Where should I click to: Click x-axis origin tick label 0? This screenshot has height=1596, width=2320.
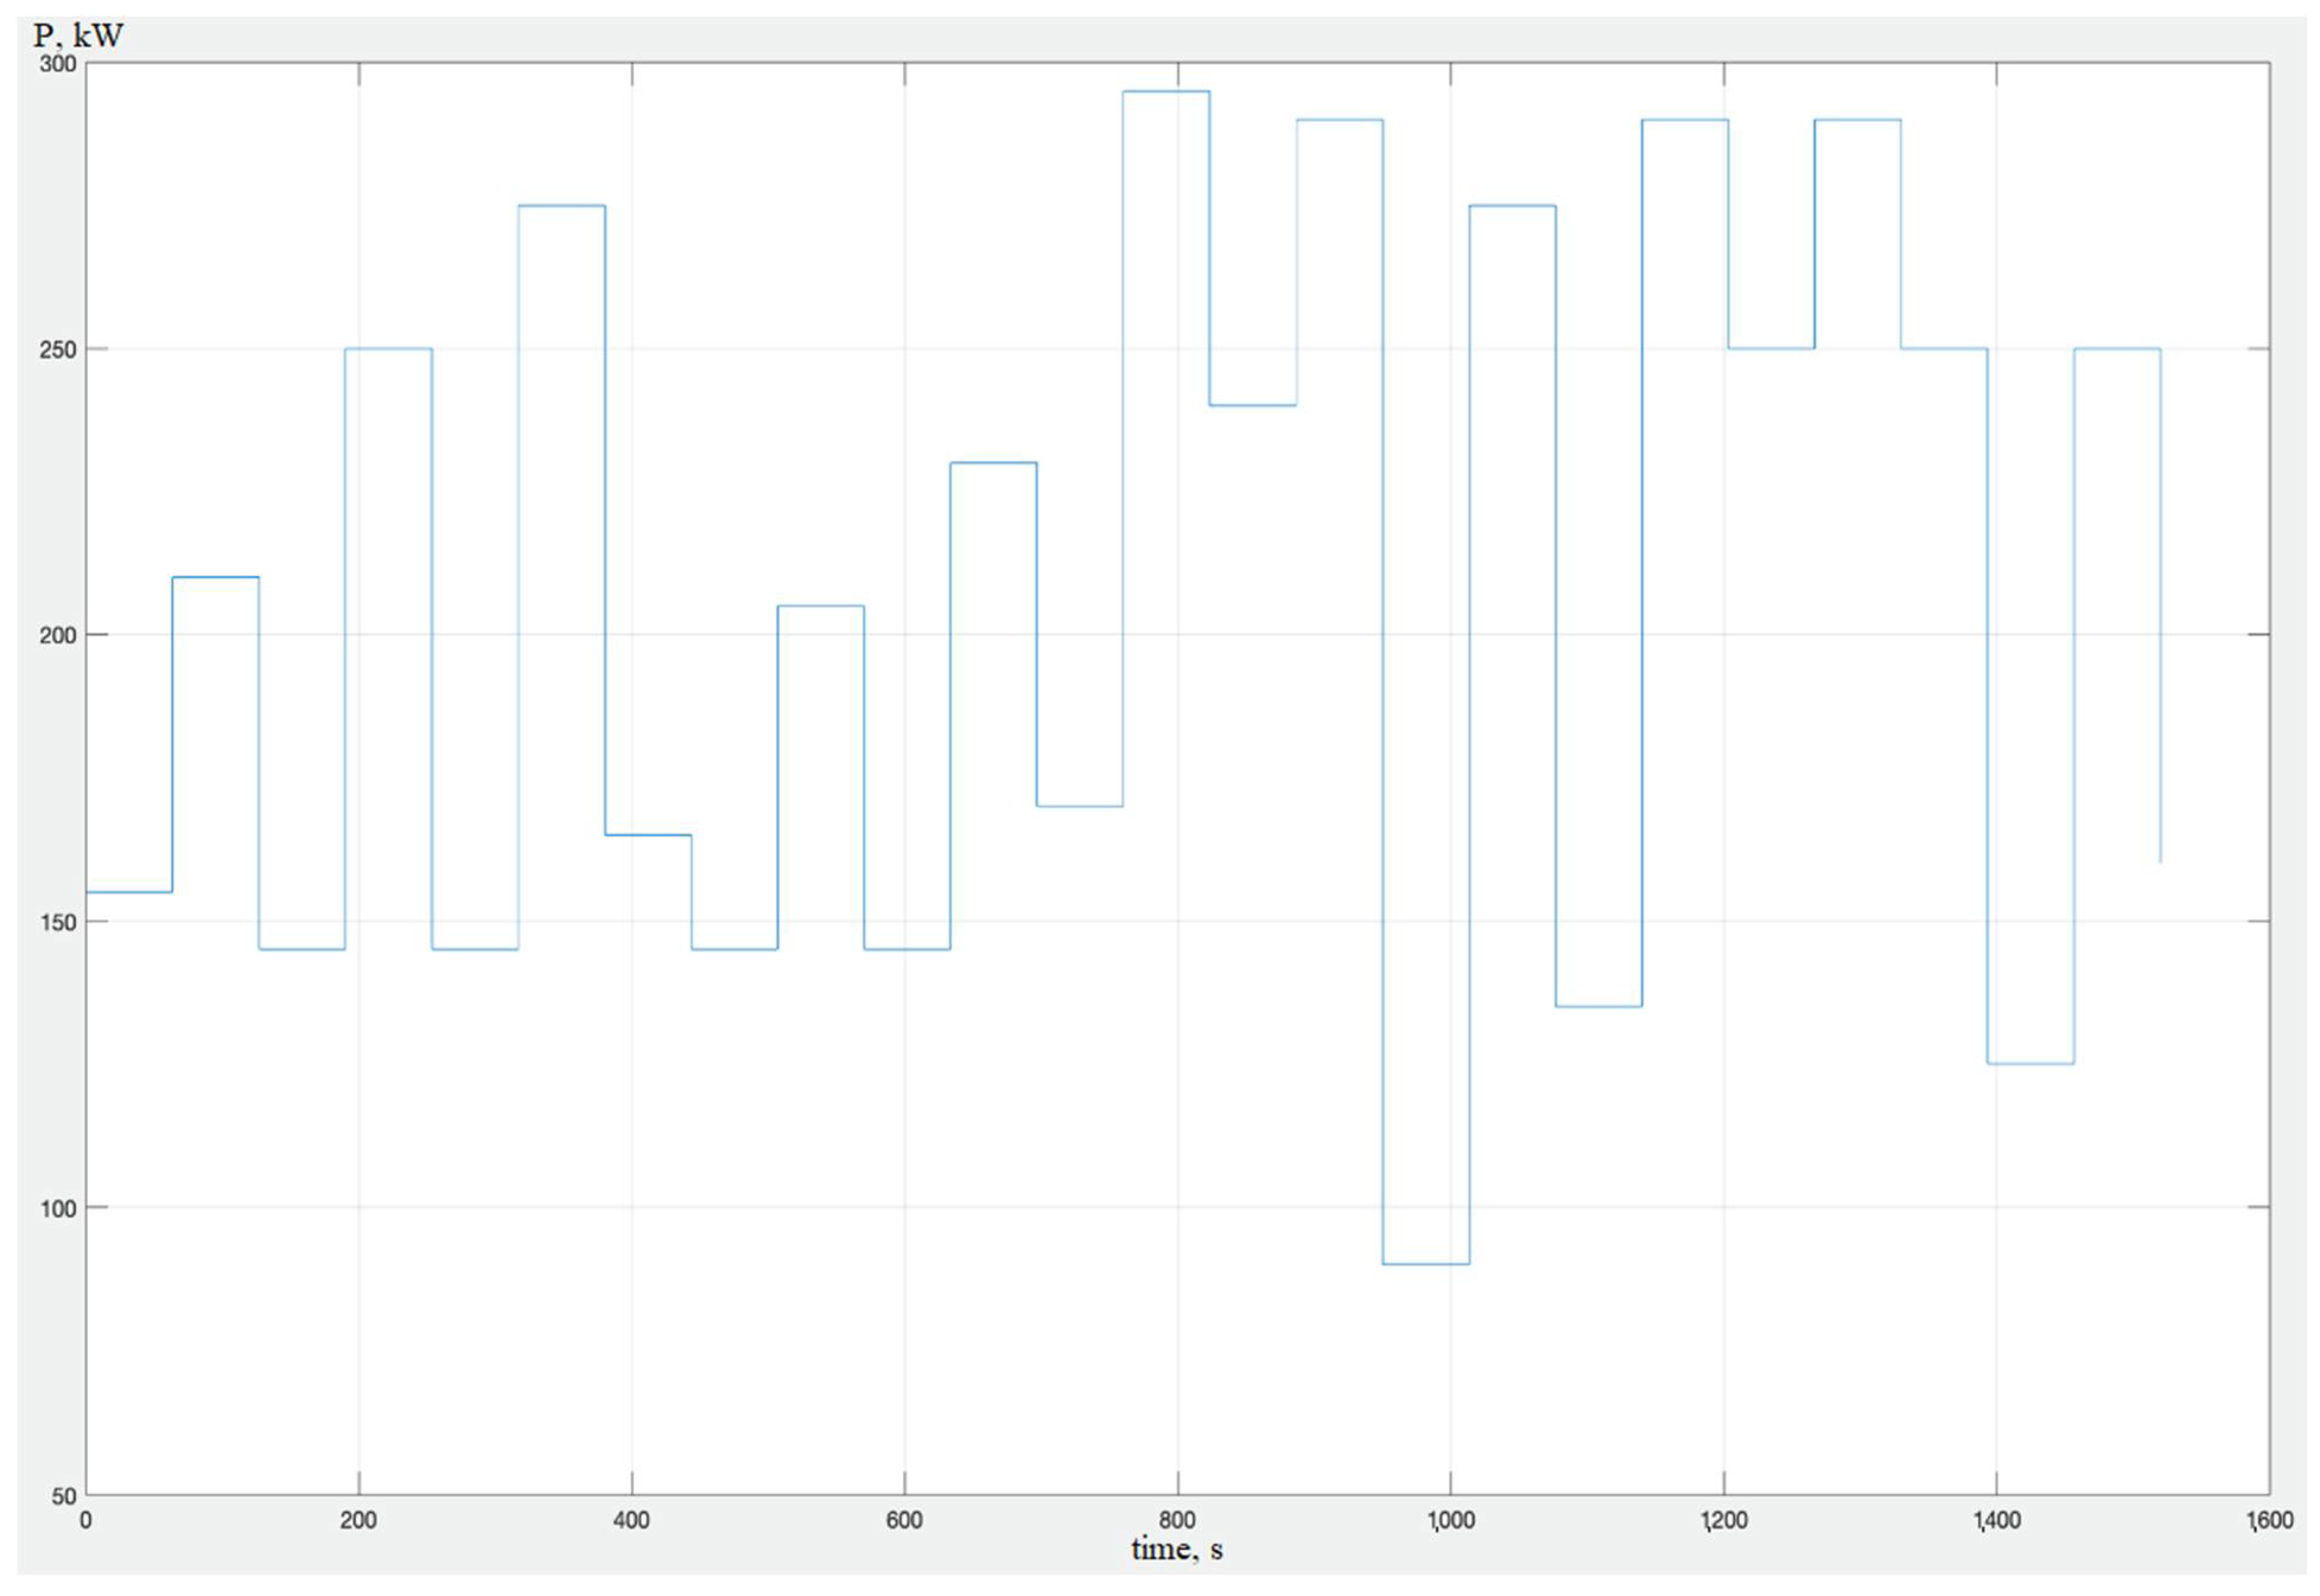[86, 1521]
